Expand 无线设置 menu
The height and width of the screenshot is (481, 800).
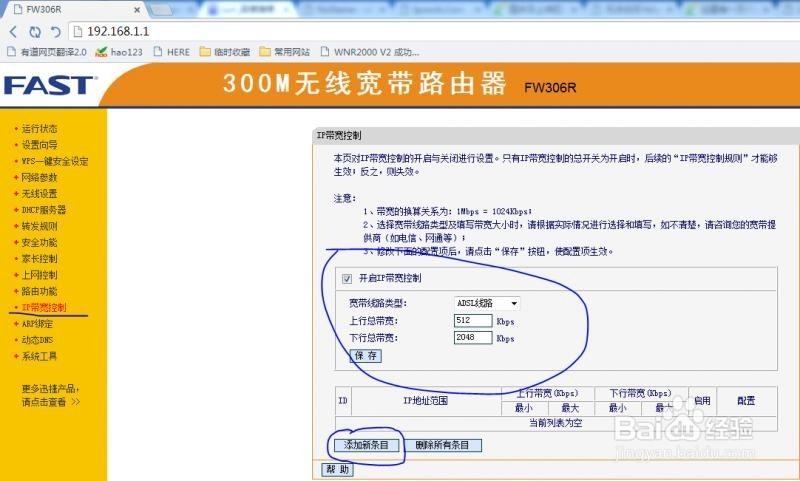pos(39,194)
